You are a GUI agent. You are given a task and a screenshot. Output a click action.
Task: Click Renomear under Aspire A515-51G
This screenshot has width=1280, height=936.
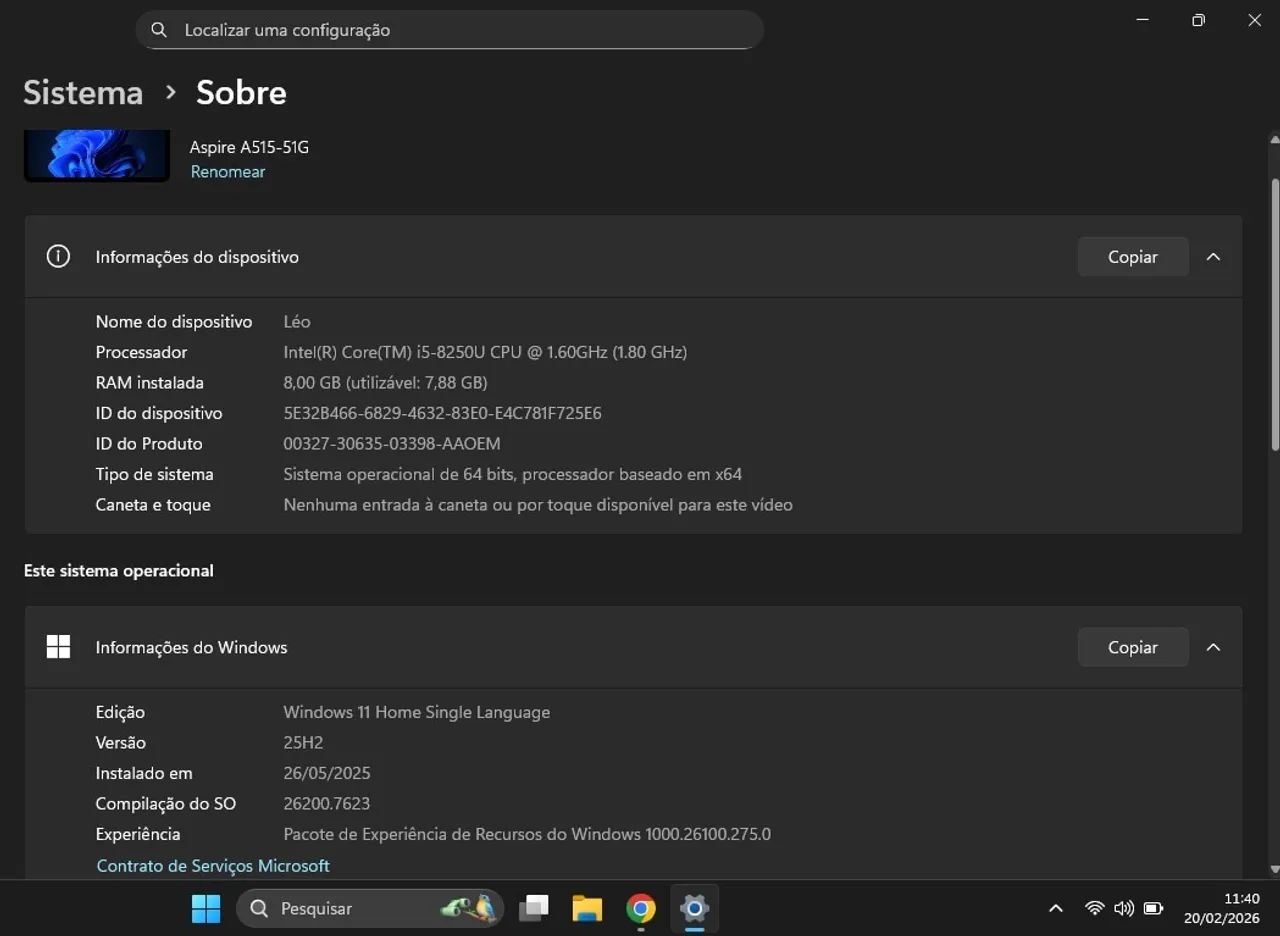pyautogui.click(x=227, y=171)
